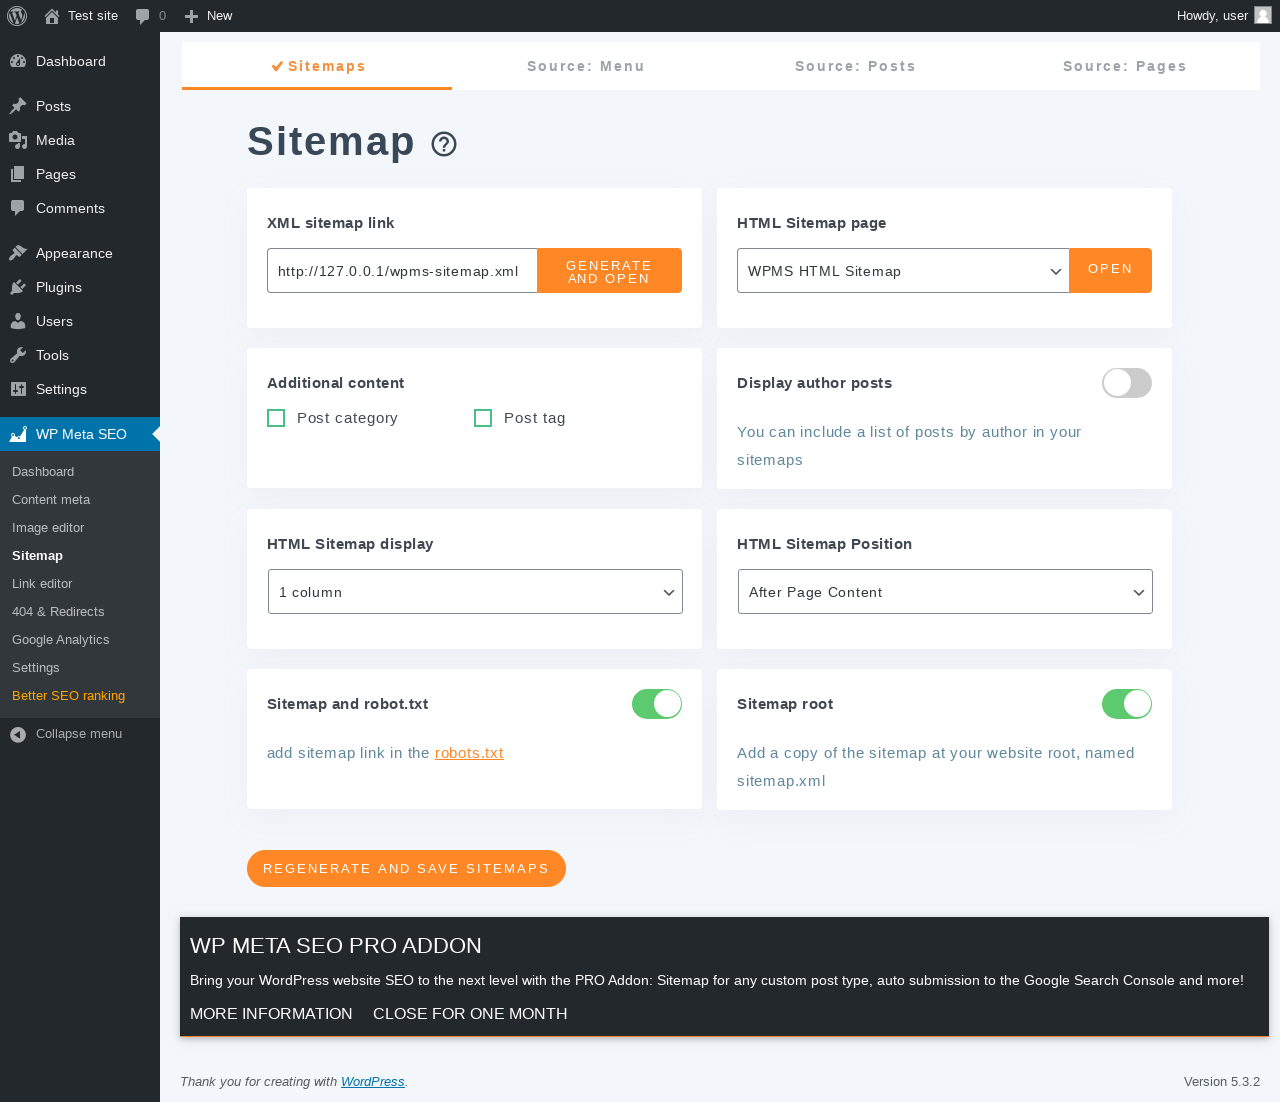
Task: Click the WordPress logo icon
Action: pyautogui.click(x=17, y=16)
